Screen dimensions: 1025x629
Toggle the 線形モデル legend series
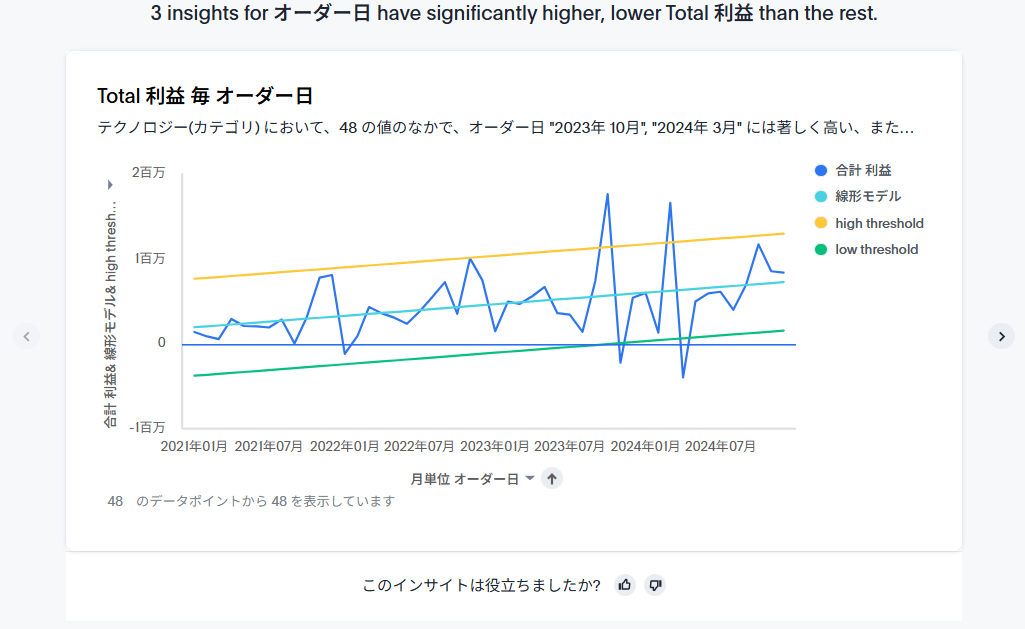[868, 197]
